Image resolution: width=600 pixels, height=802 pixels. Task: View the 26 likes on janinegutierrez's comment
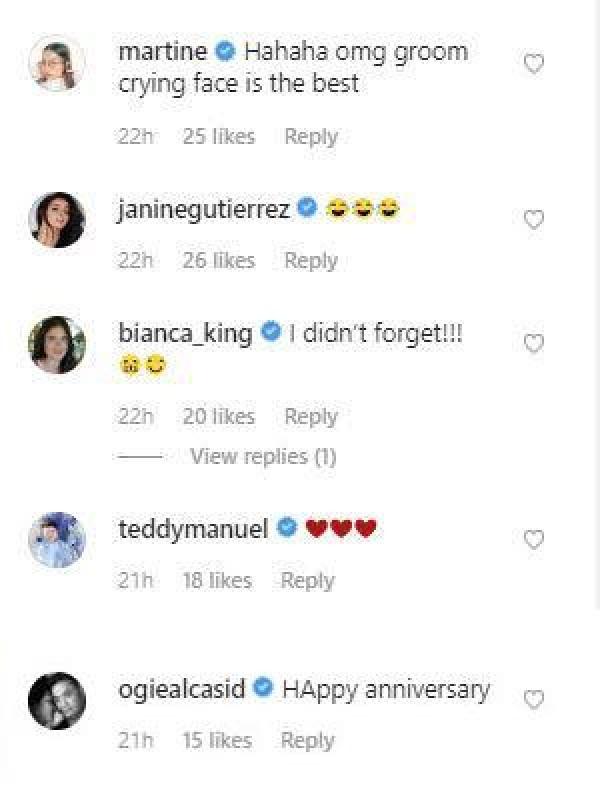point(218,261)
